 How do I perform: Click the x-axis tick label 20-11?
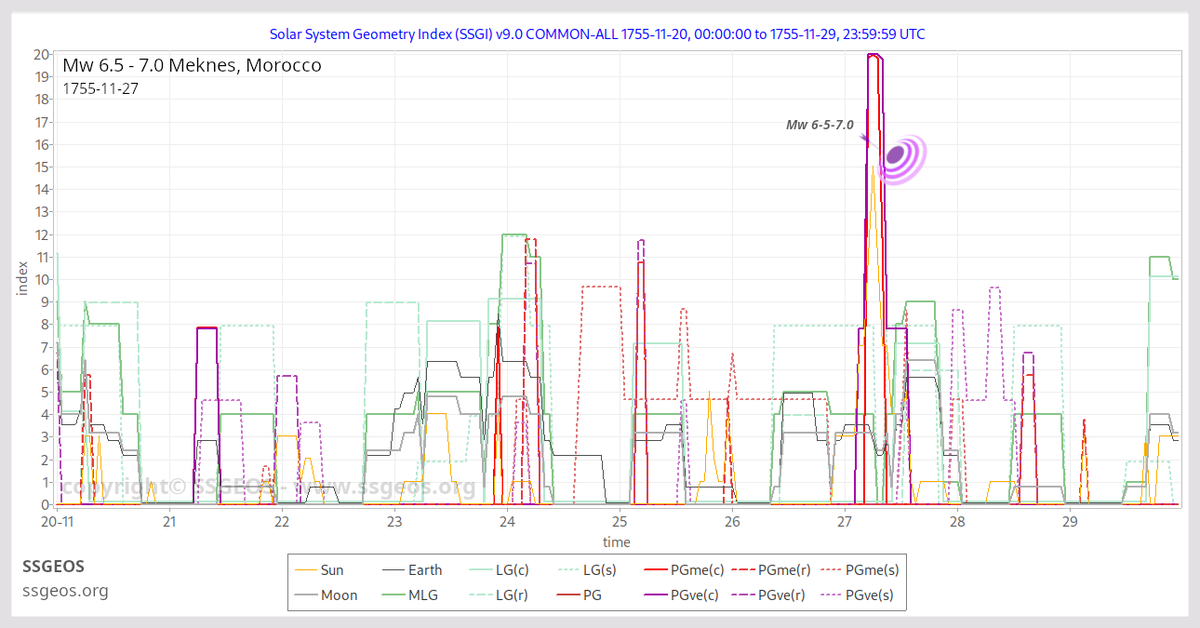56,521
